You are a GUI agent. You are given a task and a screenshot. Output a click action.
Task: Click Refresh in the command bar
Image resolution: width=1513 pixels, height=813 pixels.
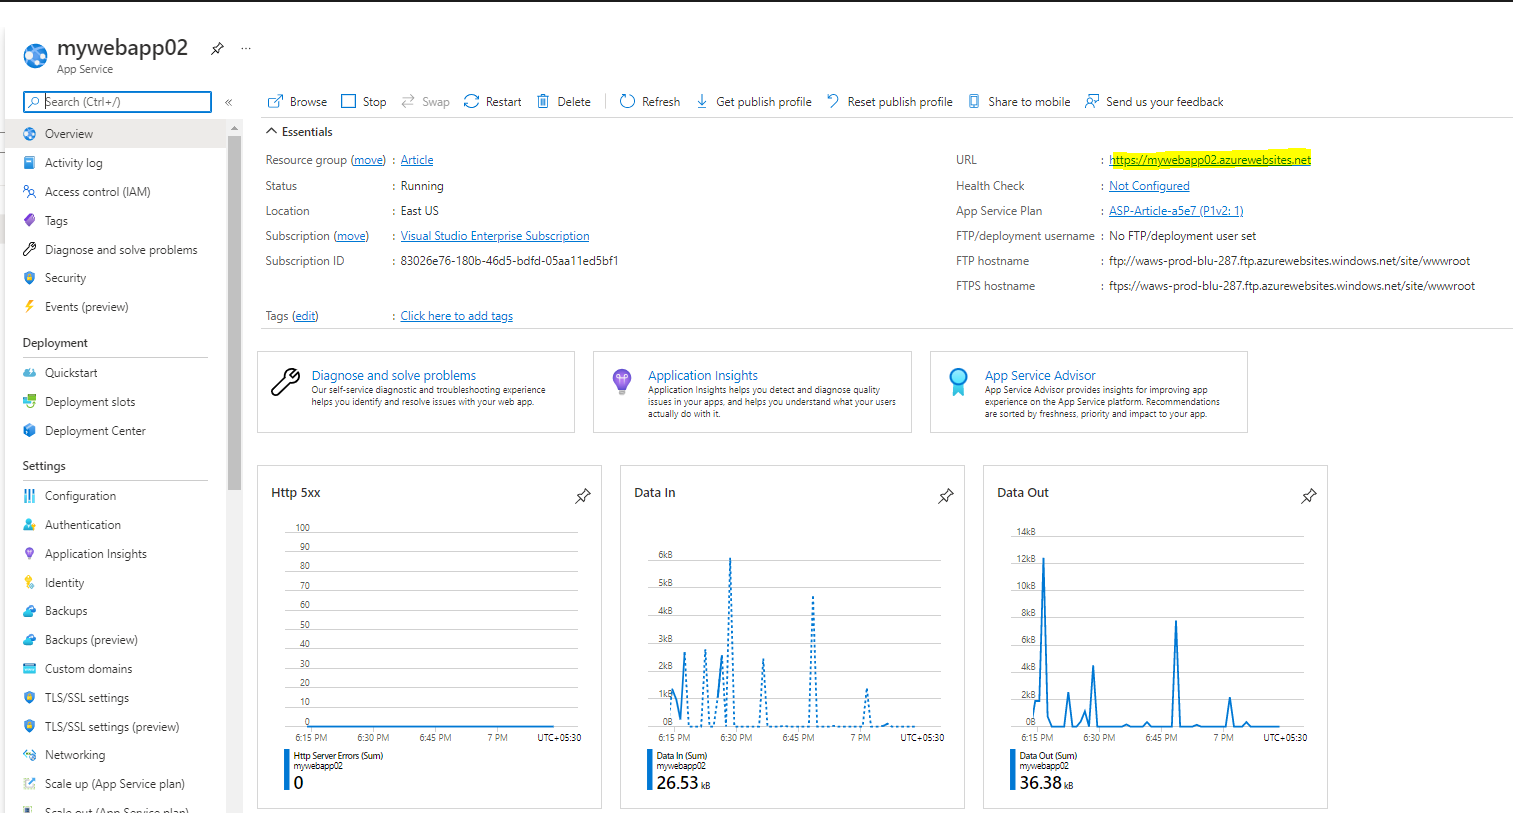click(x=650, y=102)
